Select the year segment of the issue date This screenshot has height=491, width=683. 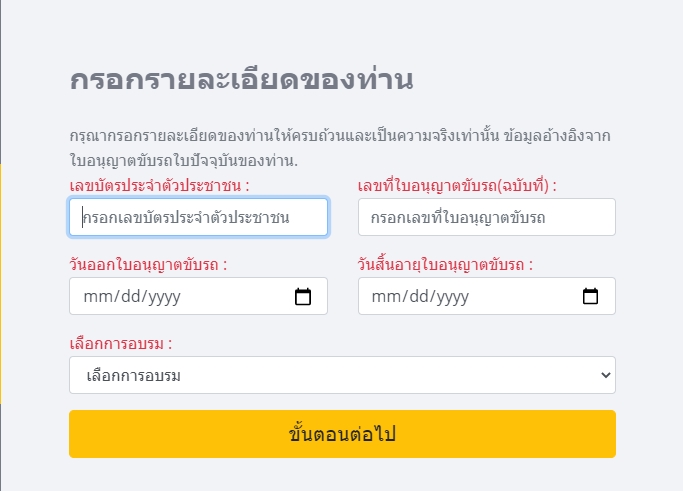click(x=163, y=296)
